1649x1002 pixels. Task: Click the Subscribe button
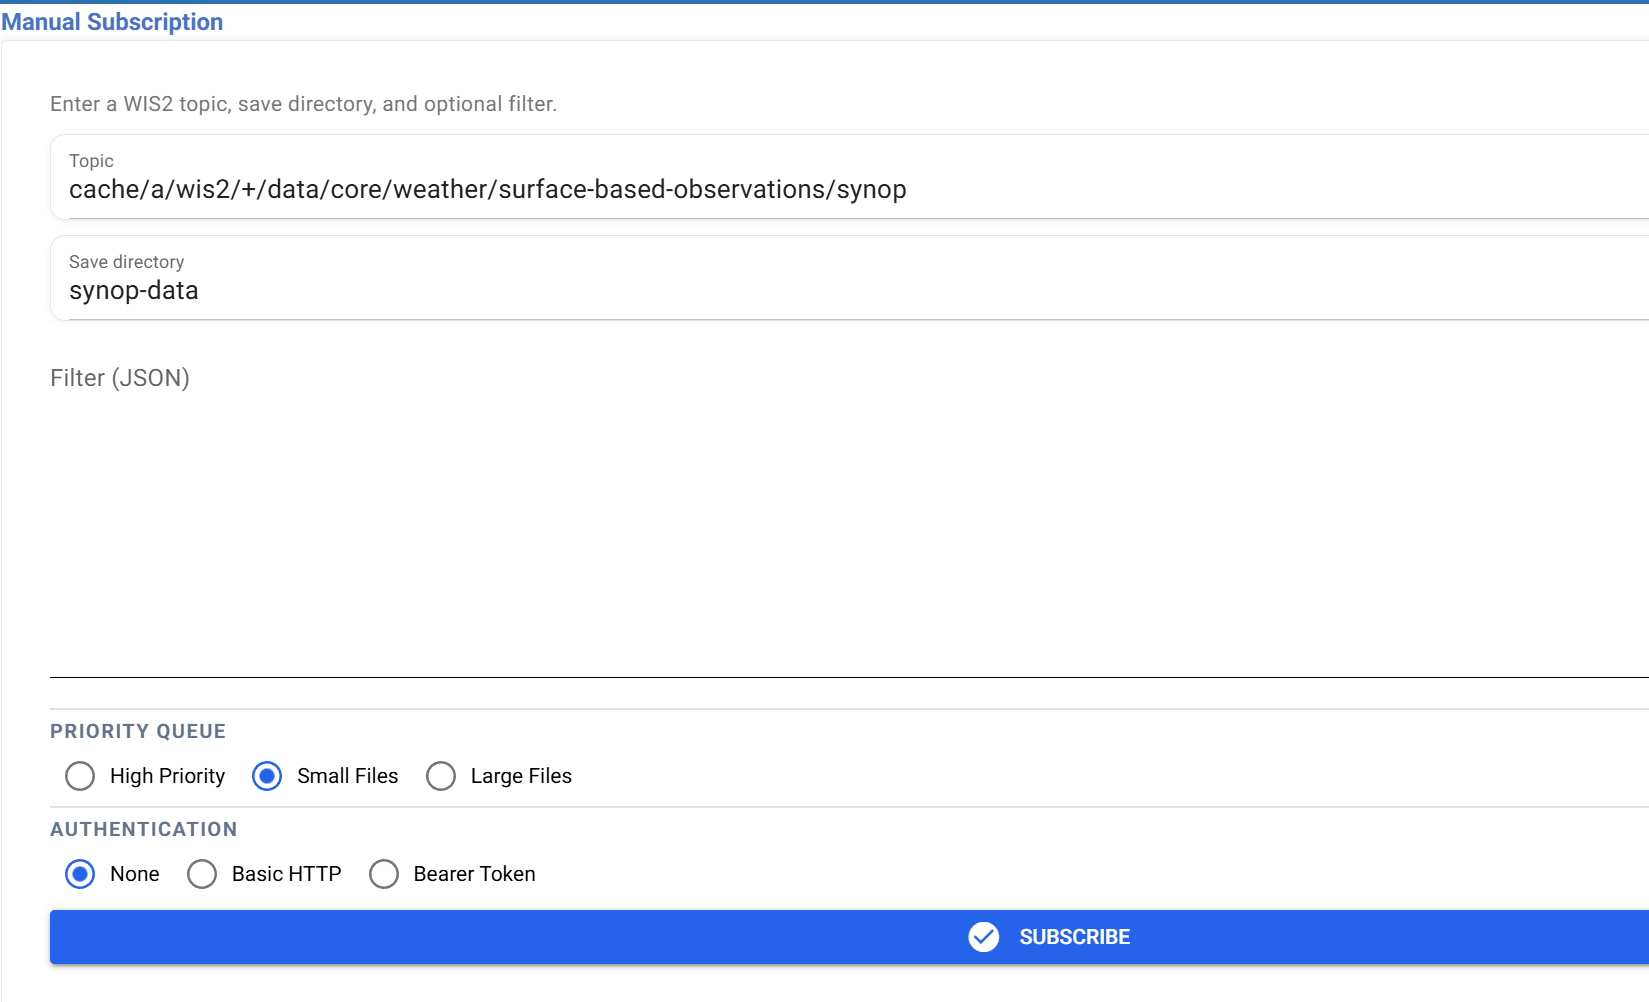point(849,937)
